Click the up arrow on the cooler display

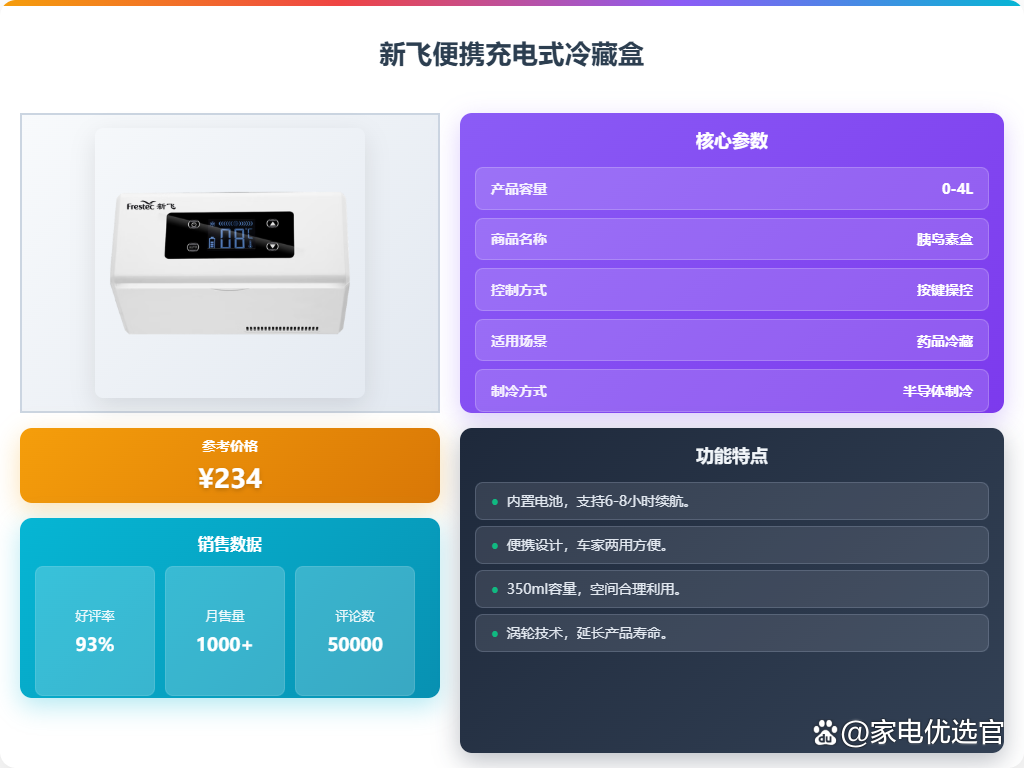[272, 223]
